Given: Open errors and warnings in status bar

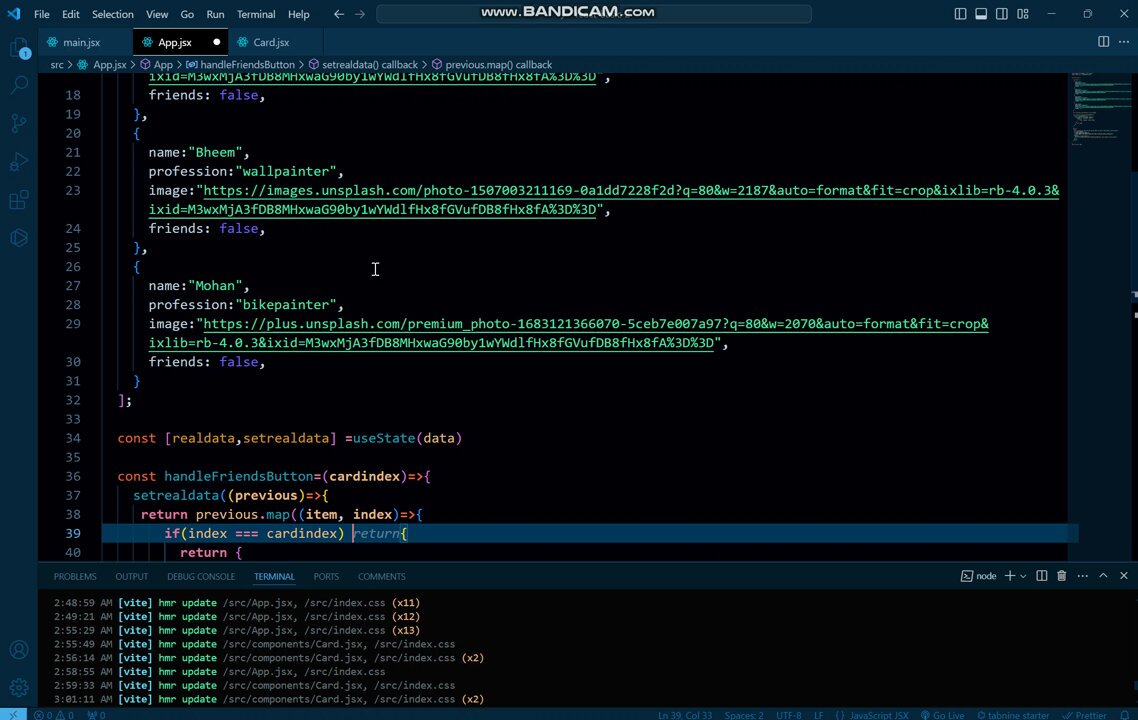Looking at the screenshot, I should point(54,715).
